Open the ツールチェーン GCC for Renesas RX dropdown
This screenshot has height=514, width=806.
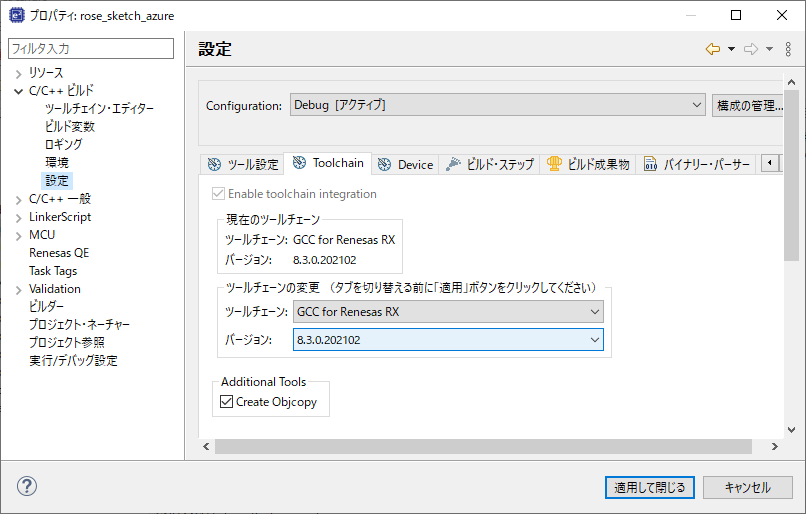448,311
